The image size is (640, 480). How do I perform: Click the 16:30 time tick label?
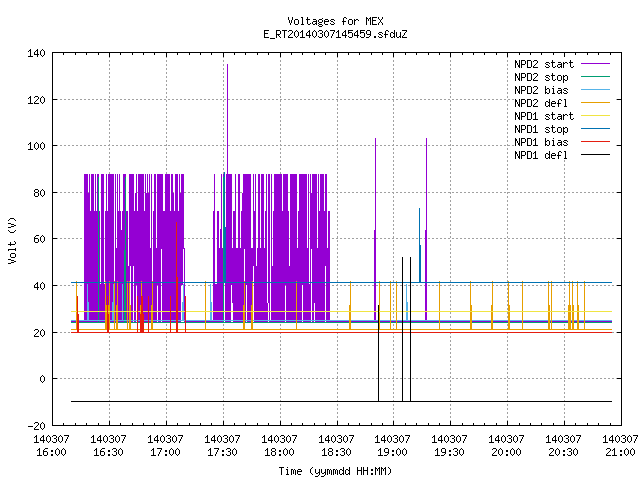108,452
